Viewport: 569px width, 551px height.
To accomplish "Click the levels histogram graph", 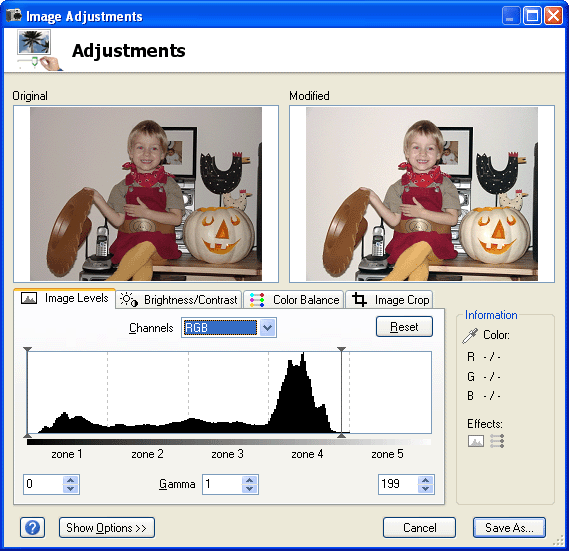I will click(x=229, y=392).
